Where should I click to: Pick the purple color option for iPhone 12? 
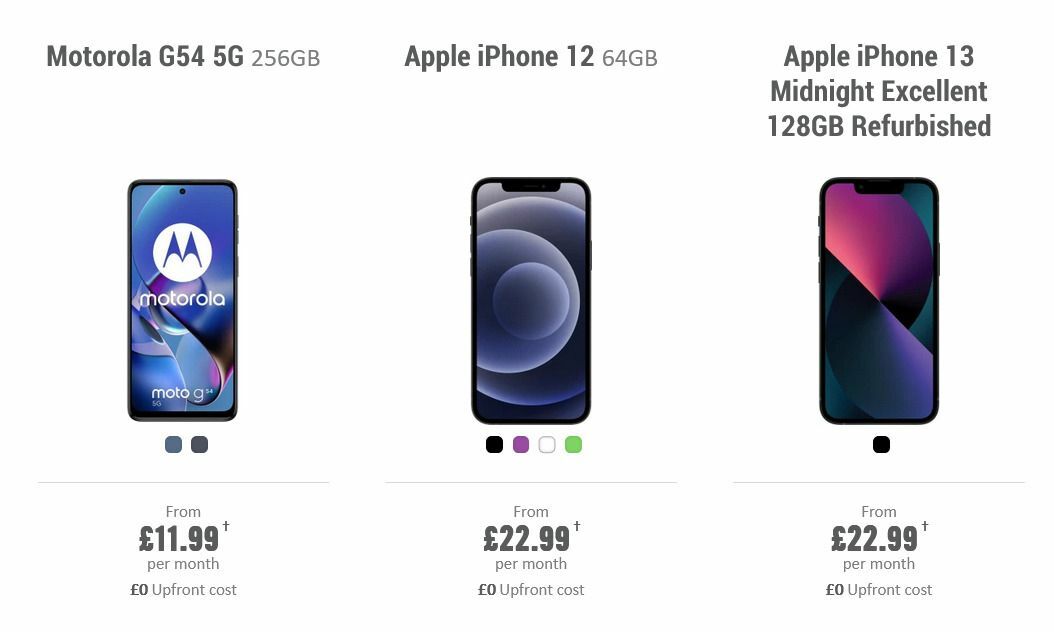tap(521, 444)
